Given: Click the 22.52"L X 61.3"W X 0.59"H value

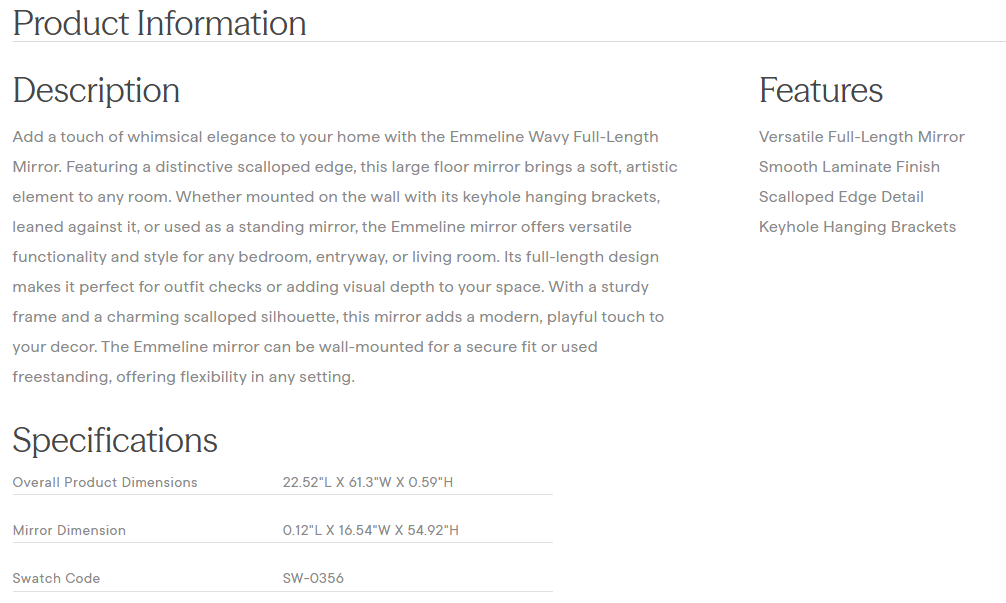Looking at the screenshot, I should tap(368, 482).
